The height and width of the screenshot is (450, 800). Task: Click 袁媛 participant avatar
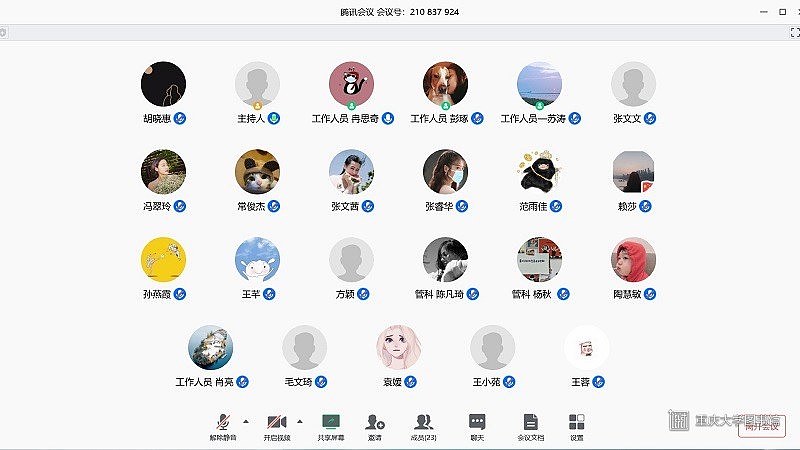coord(398,347)
